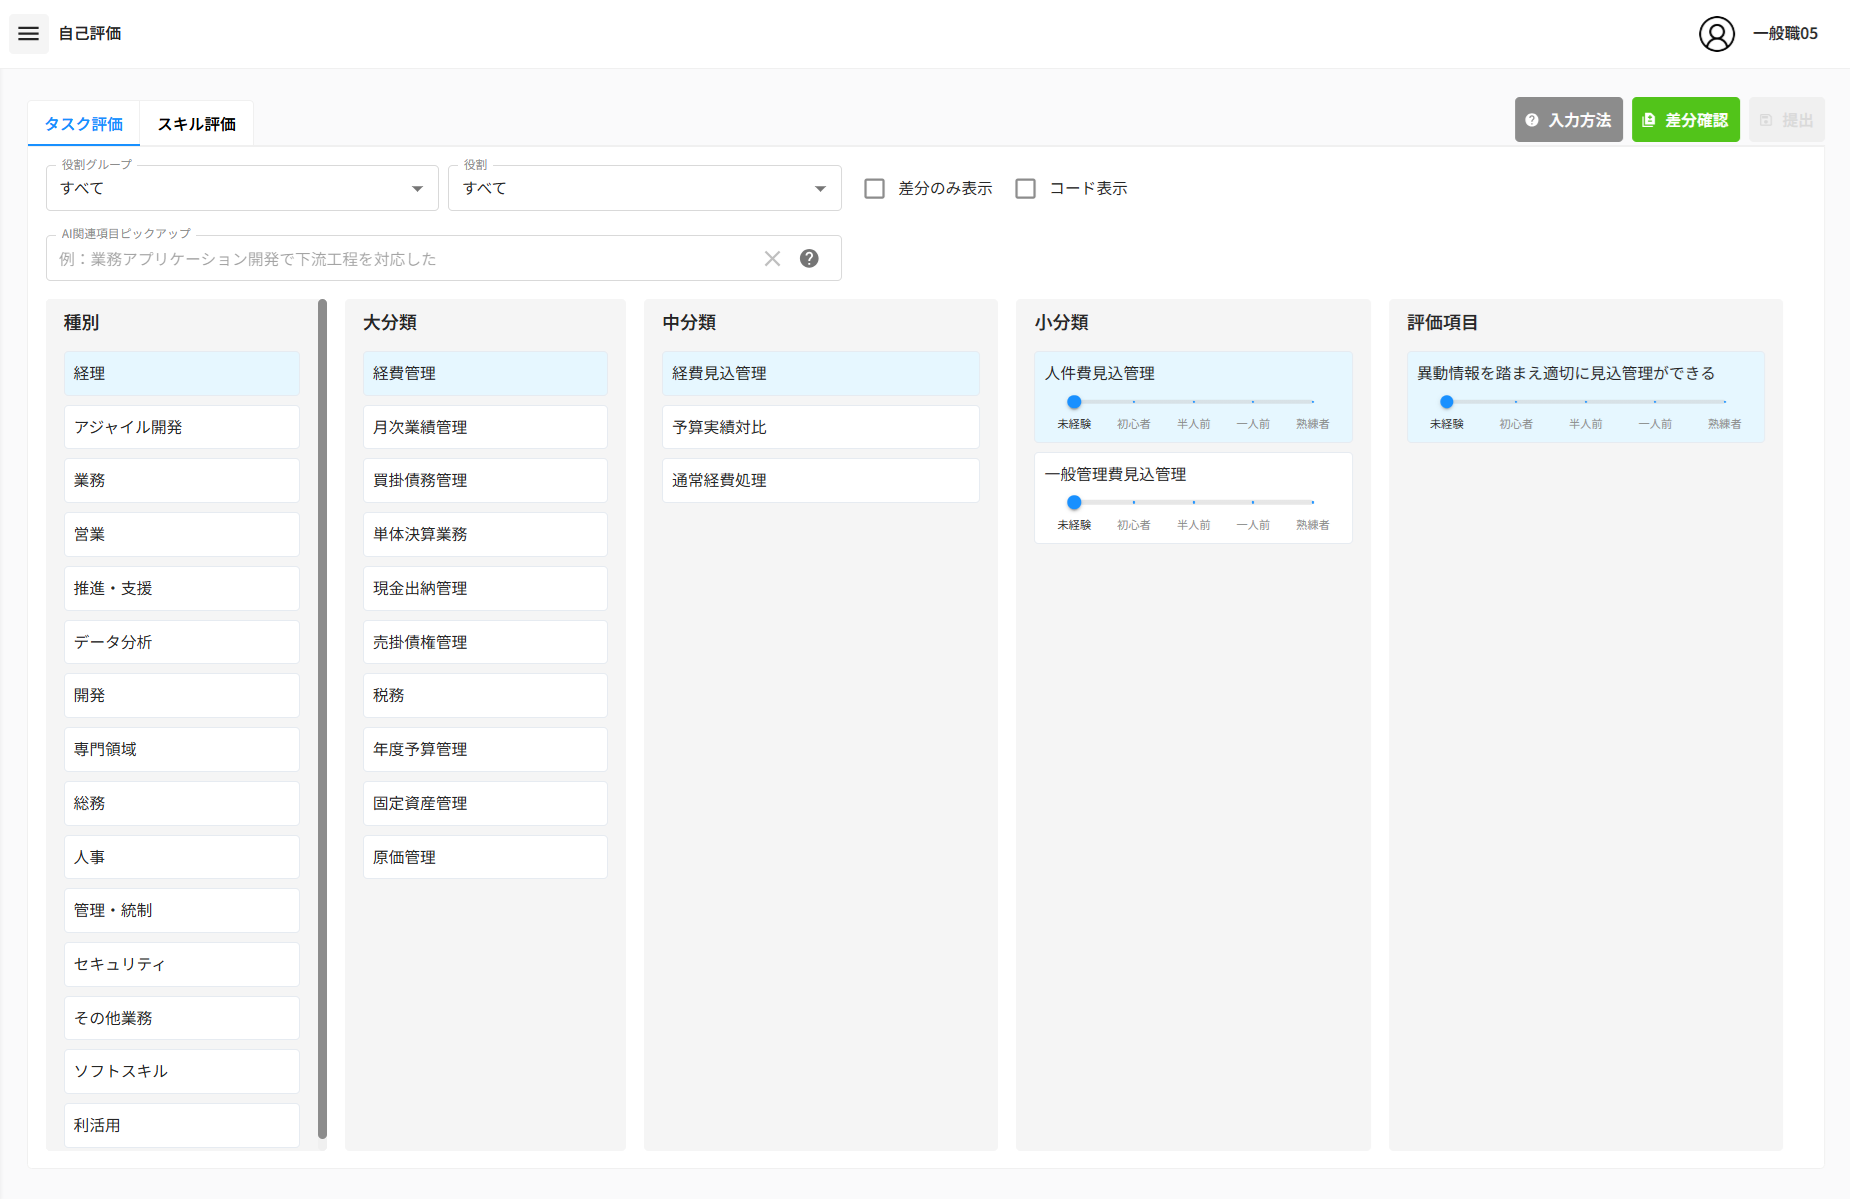Enable the コード表示 checkbox
The image size is (1850, 1199).
point(1025,189)
